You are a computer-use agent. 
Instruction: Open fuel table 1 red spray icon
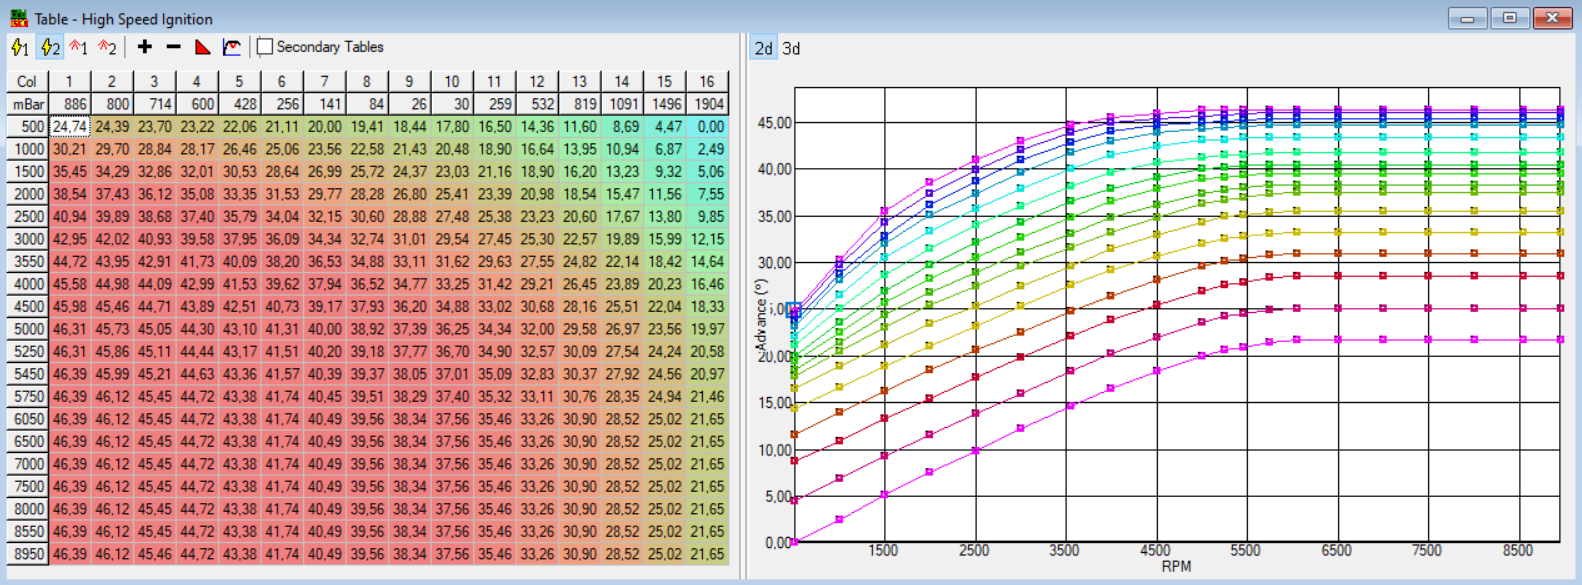pos(79,47)
